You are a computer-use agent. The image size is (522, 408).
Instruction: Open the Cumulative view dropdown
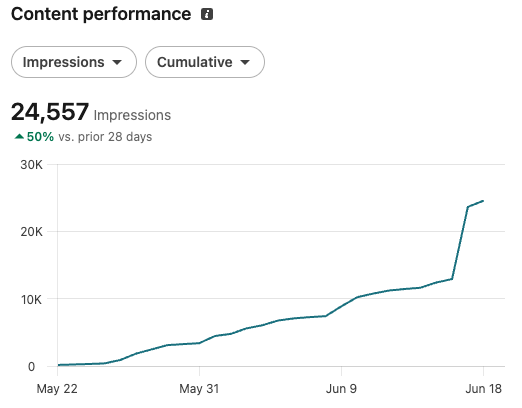pyautogui.click(x=205, y=62)
